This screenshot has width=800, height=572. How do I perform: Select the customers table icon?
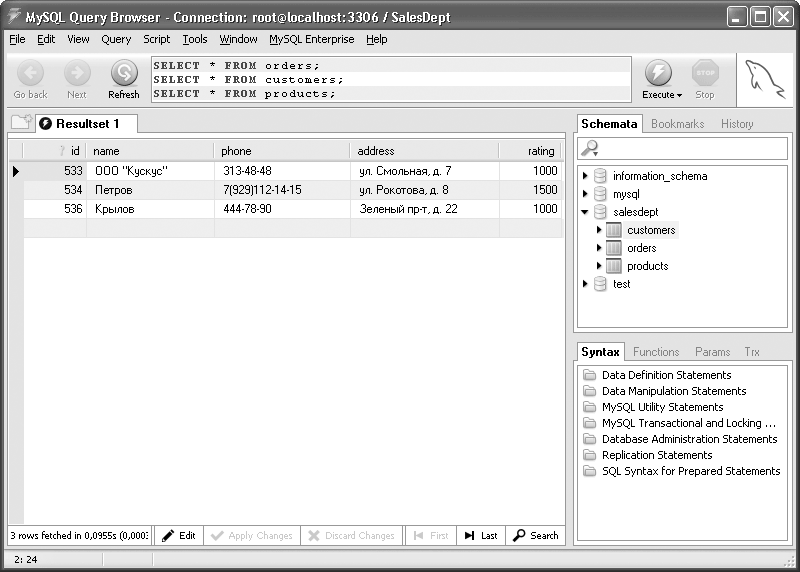[614, 230]
